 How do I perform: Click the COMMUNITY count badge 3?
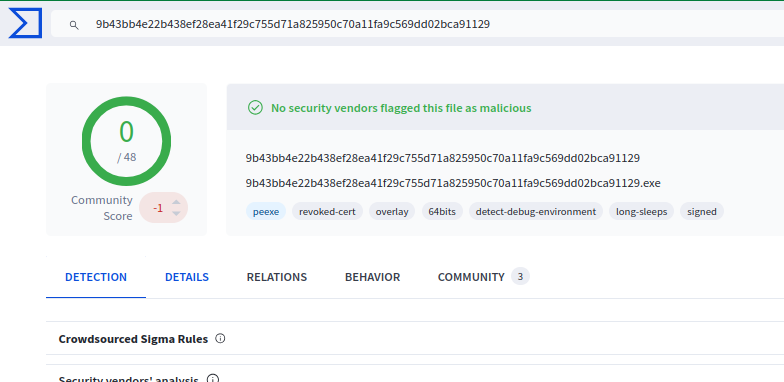point(520,276)
